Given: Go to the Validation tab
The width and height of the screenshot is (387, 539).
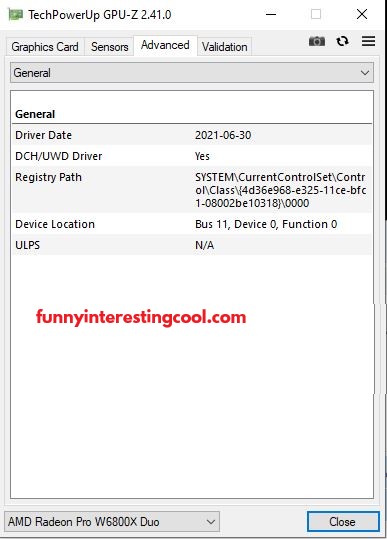Looking at the screenshot, I should coord(225,47).
